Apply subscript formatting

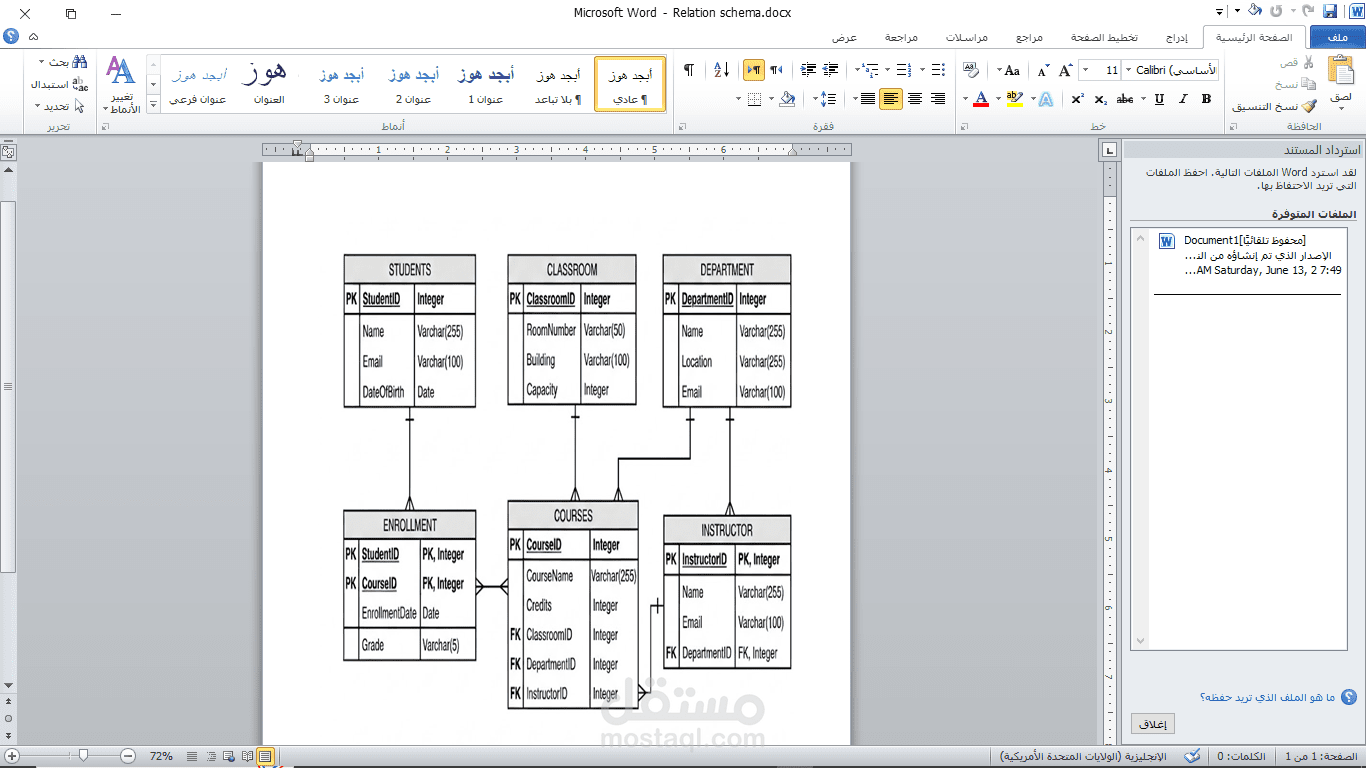[1101, 99]
